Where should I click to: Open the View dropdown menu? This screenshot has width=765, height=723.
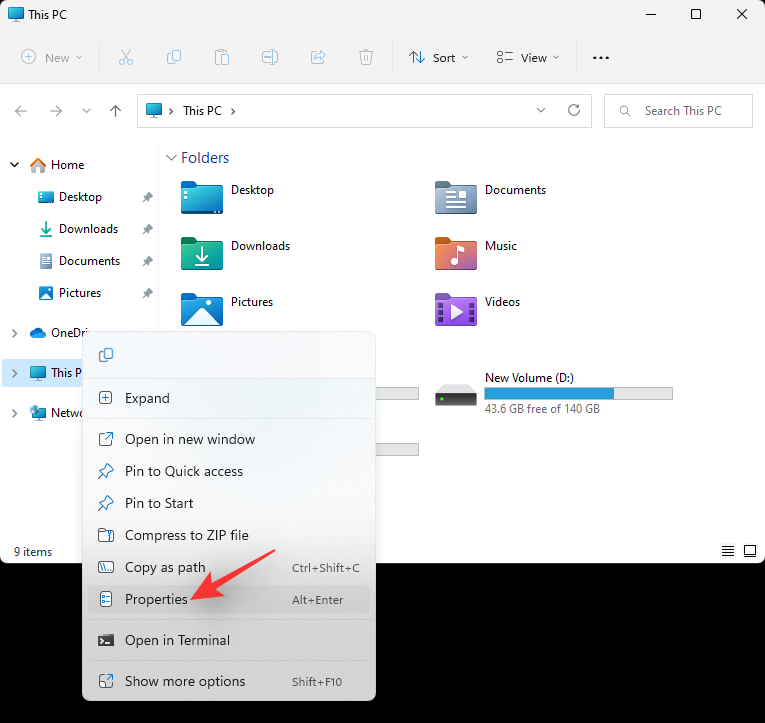pos(528,58)
